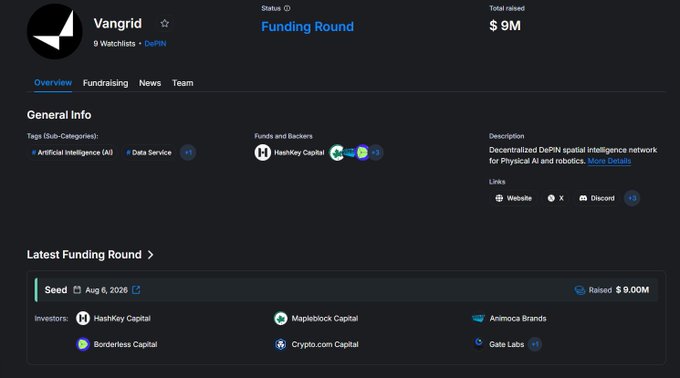This screenshot has height=378, width=680.
Task: Open Borderless Capital investor name
Action: (125, 344)
